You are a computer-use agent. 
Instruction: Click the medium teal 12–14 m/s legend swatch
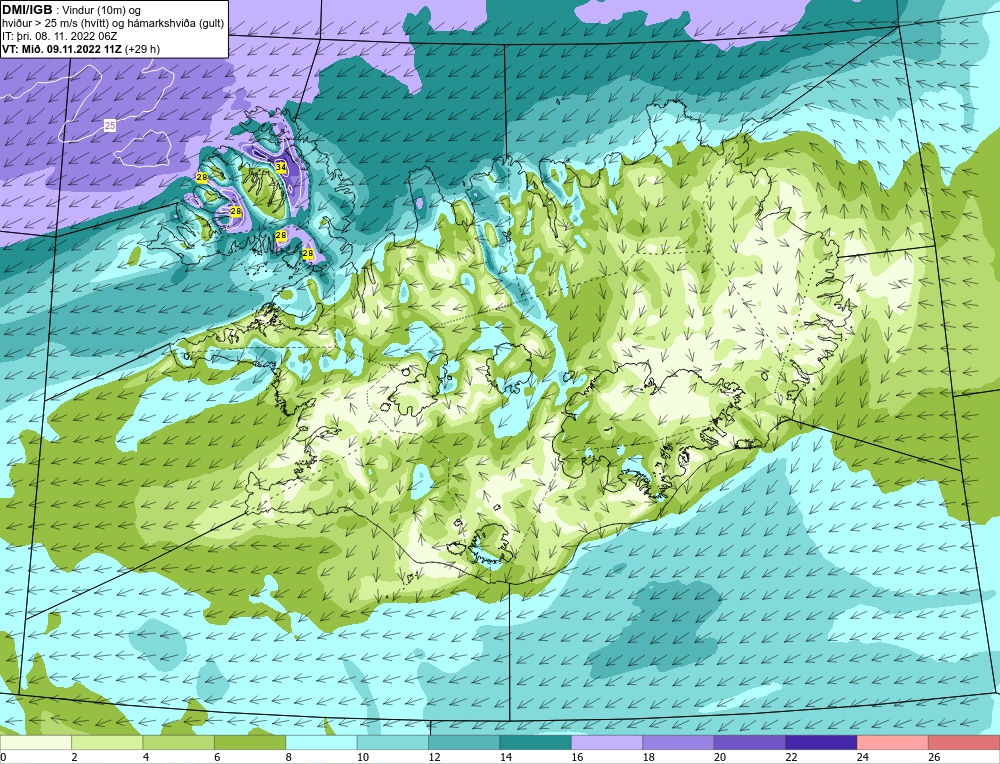464,742
